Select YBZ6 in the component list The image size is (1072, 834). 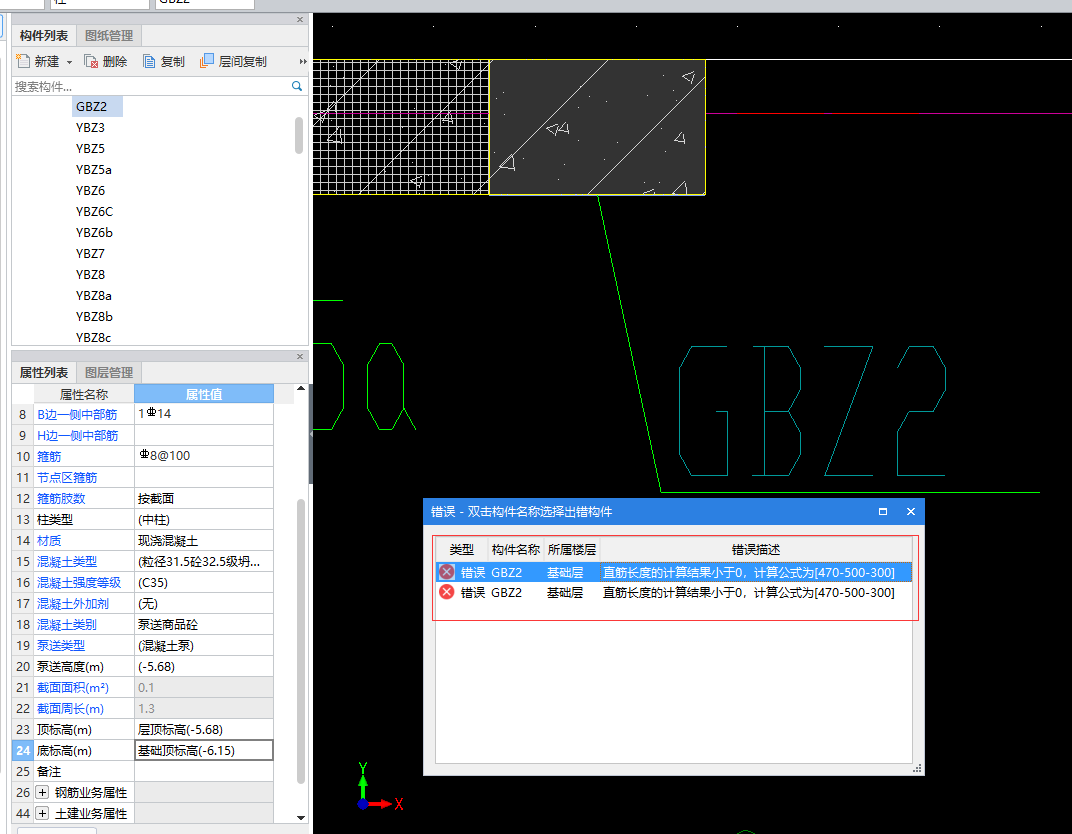[x=90, y=191]
